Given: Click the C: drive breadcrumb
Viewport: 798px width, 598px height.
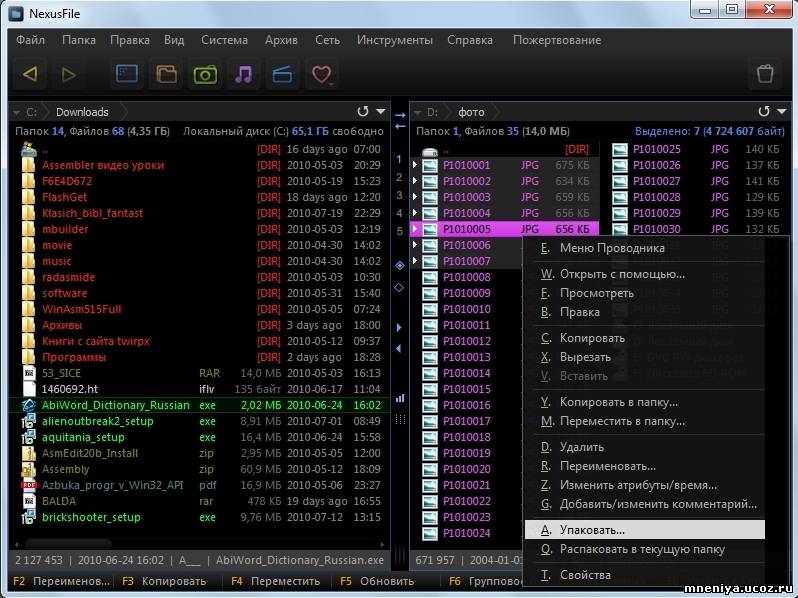Looking at the screenshot, I should pos(32,112).
